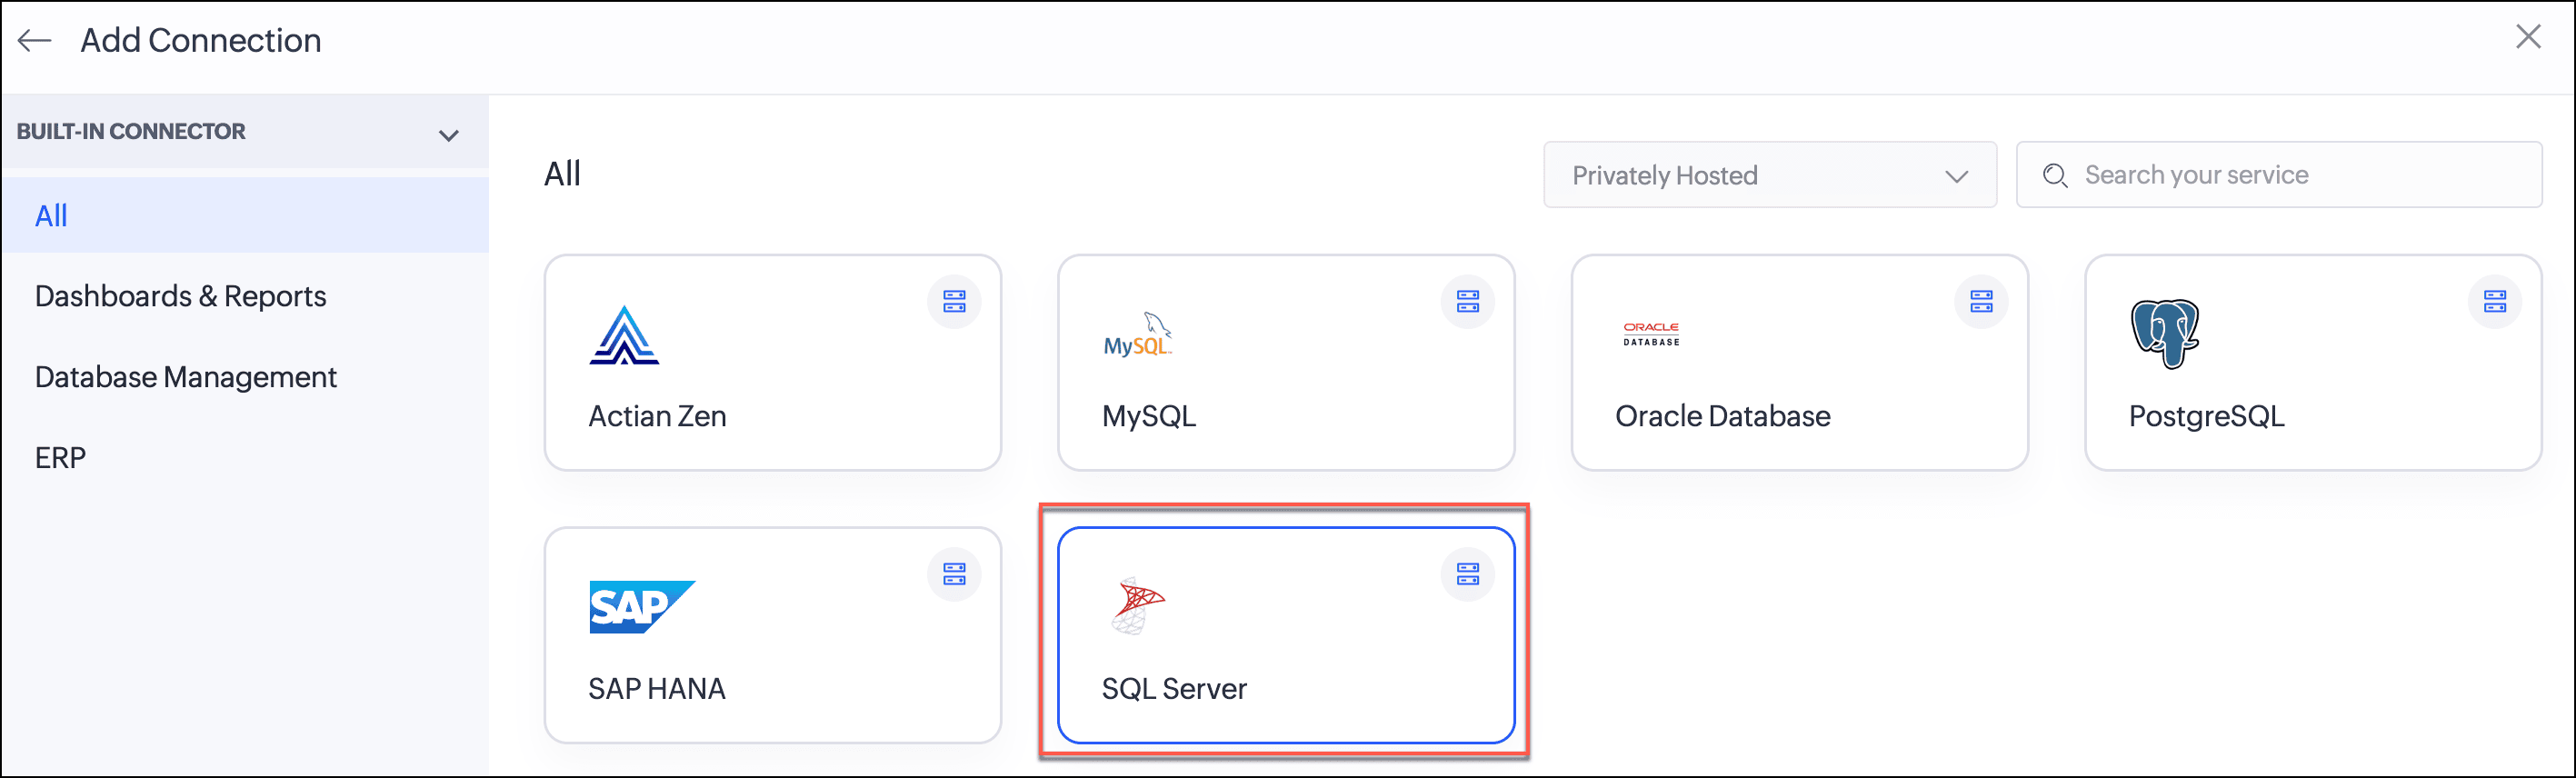Click the server icon on PostgreSQL card

2494,301
